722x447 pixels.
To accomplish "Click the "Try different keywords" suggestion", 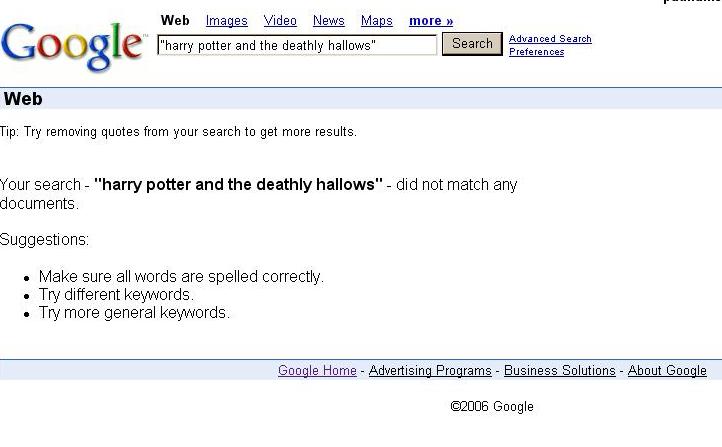I will [x=116, y=295].
